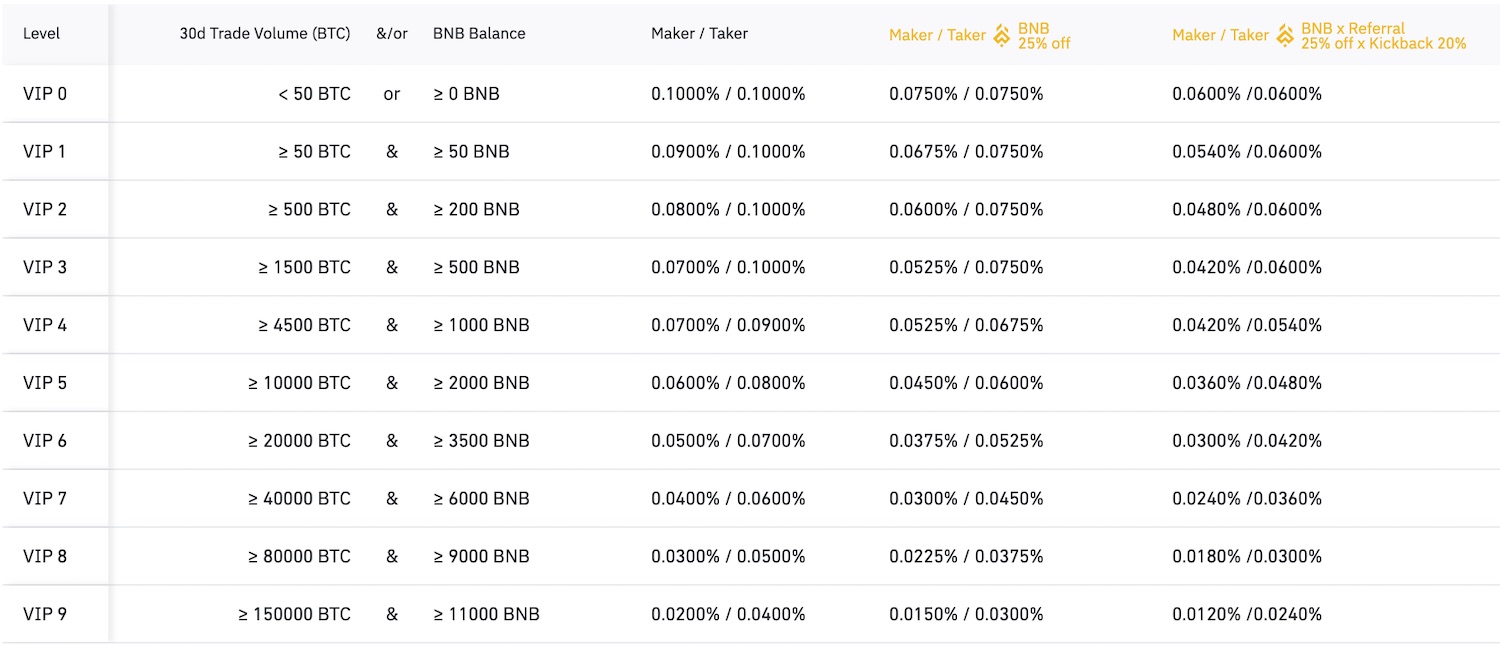Select the "< 50 BTC" volume cell
This screenshot has height=646, width=1500.
click(315, 94)
